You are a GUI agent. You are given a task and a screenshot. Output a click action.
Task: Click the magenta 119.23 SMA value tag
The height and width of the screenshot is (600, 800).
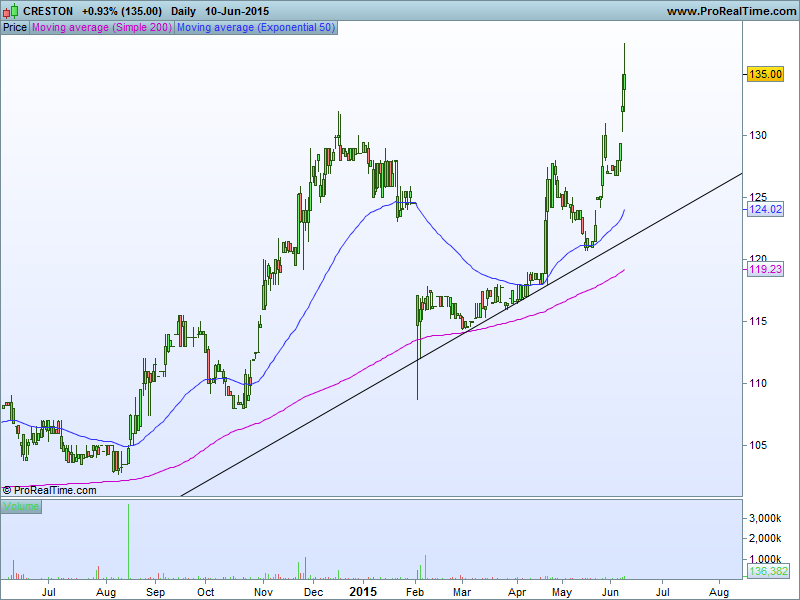coord(765,269)
